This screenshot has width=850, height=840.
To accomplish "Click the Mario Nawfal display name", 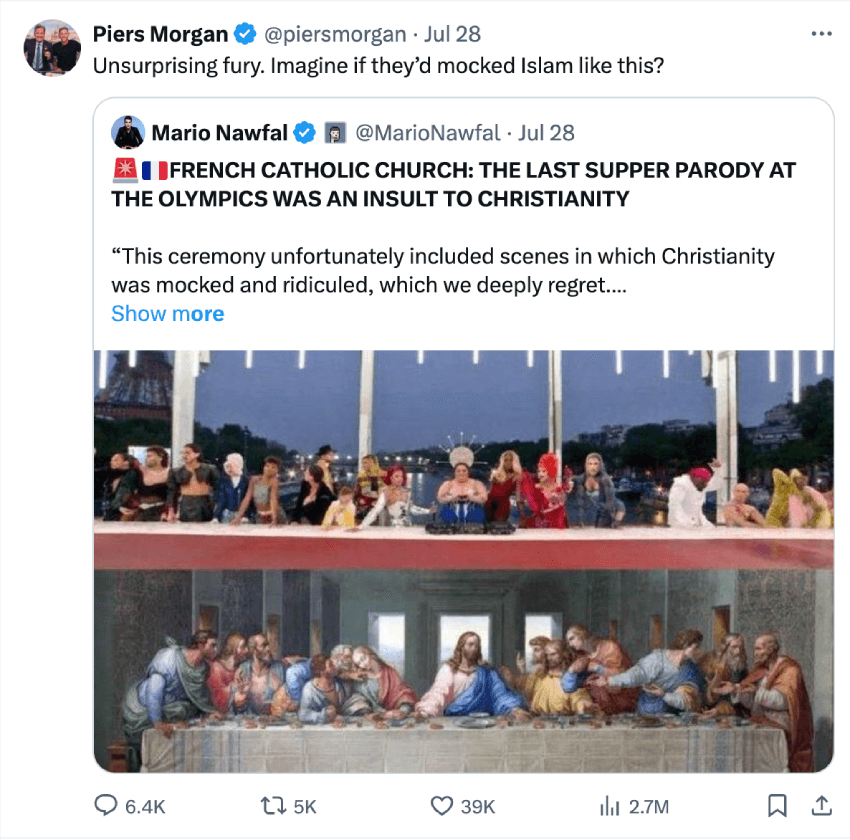I will click(219, 133).
